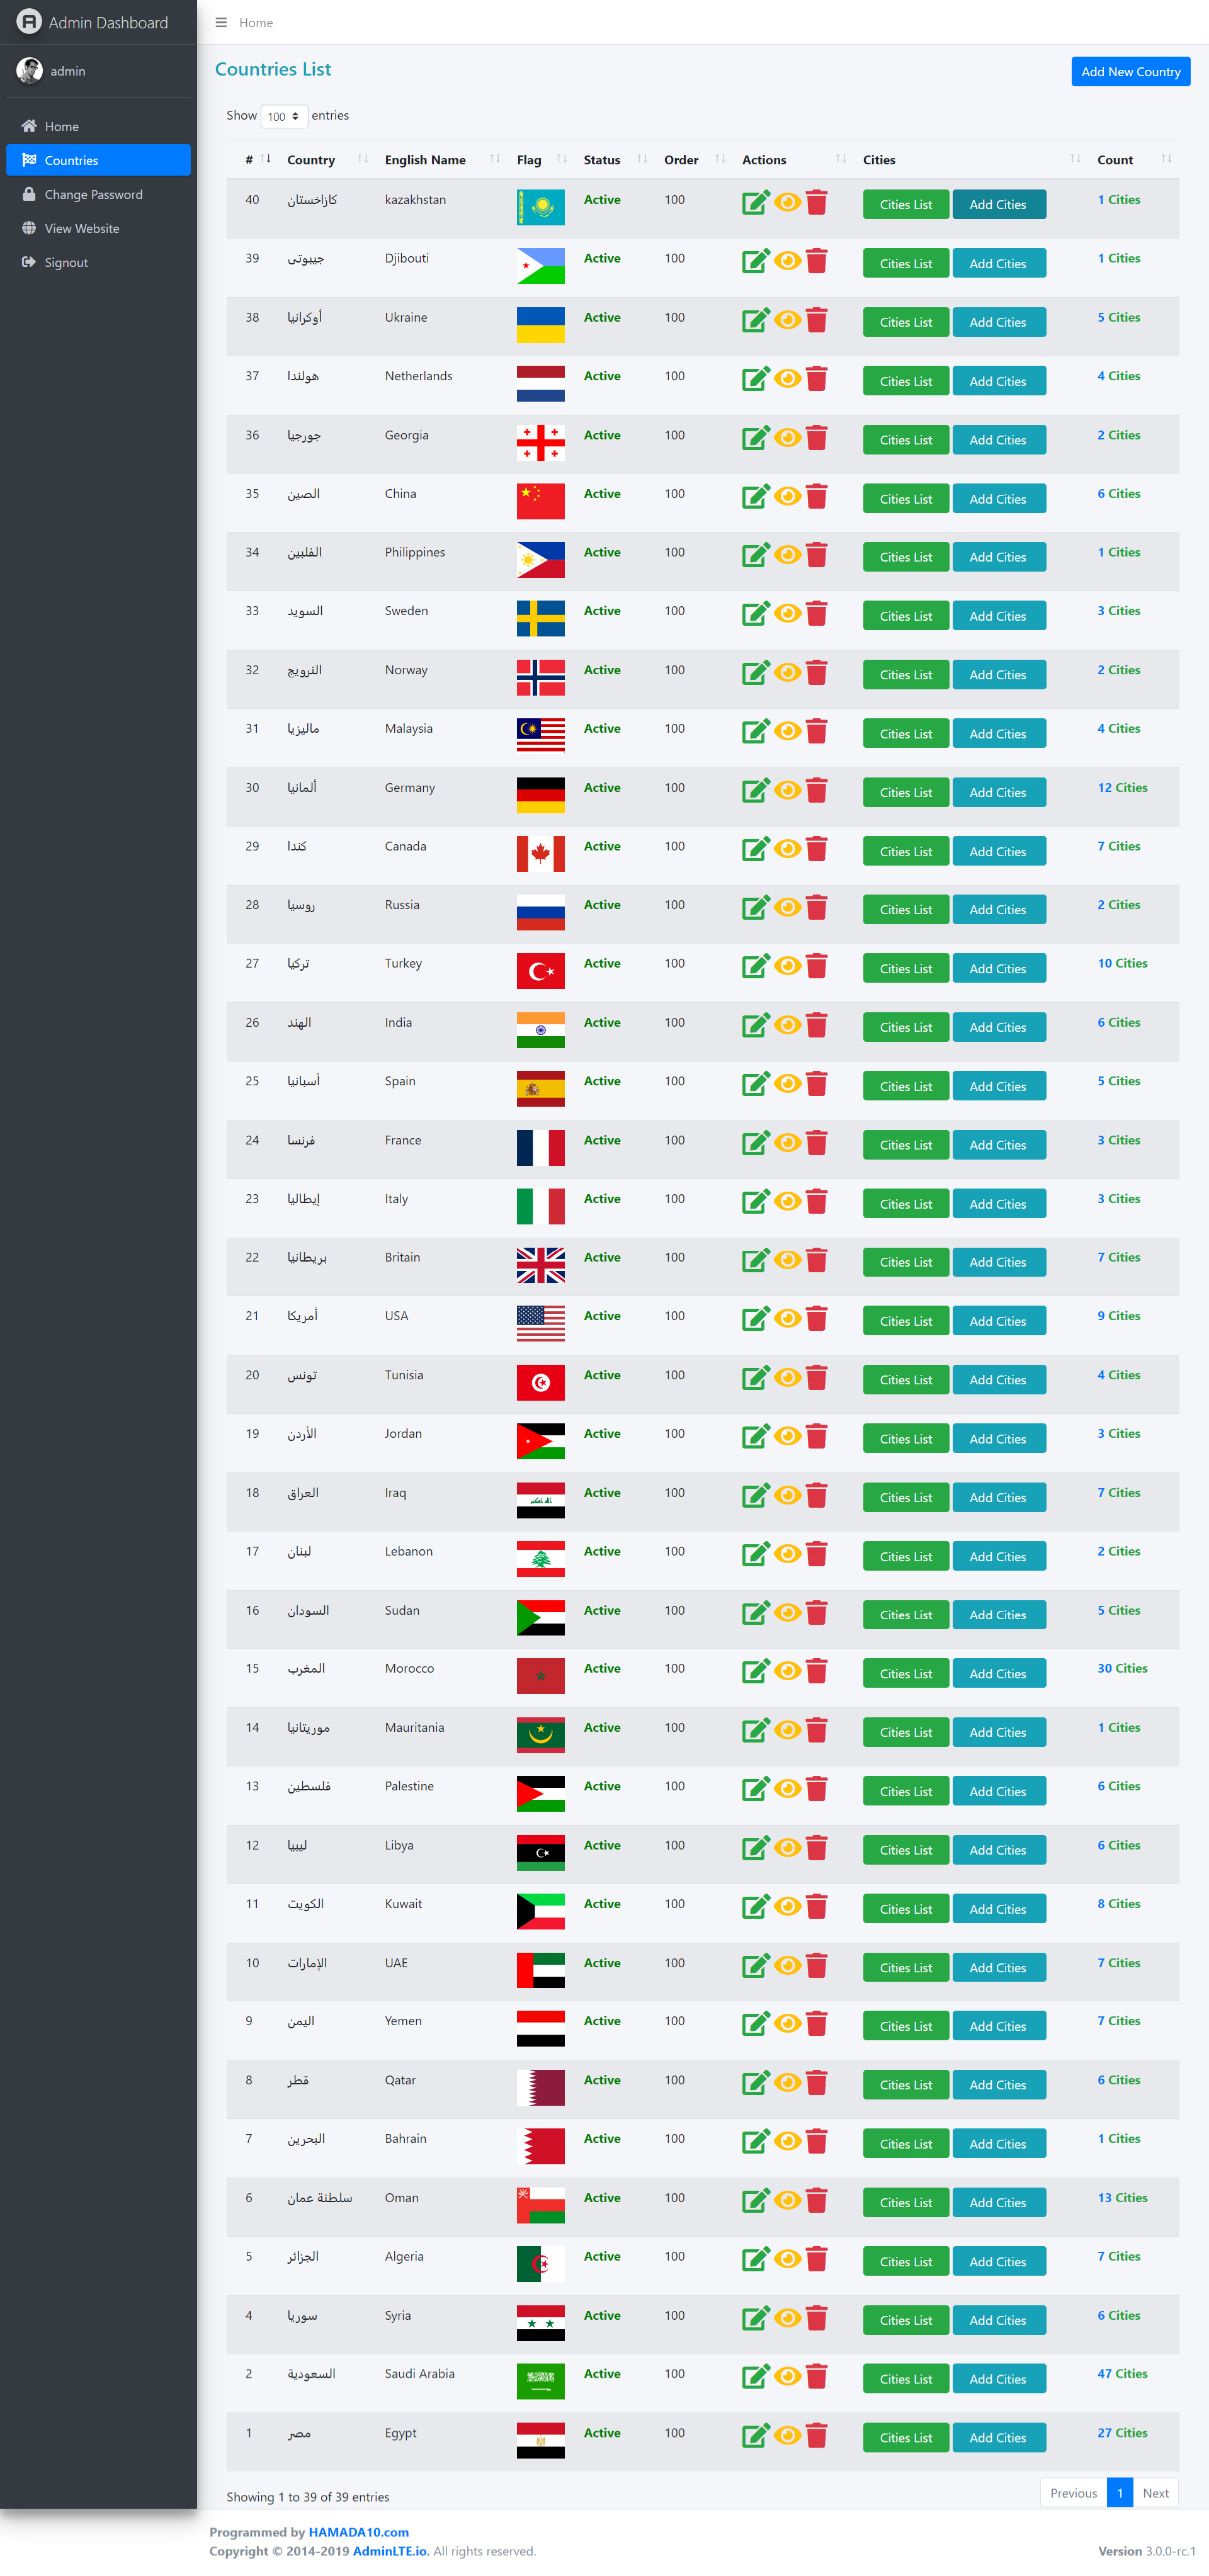Open the Show entries dropdown
The height and width of the screenshot is (2576, 1209).
[284, 116]
